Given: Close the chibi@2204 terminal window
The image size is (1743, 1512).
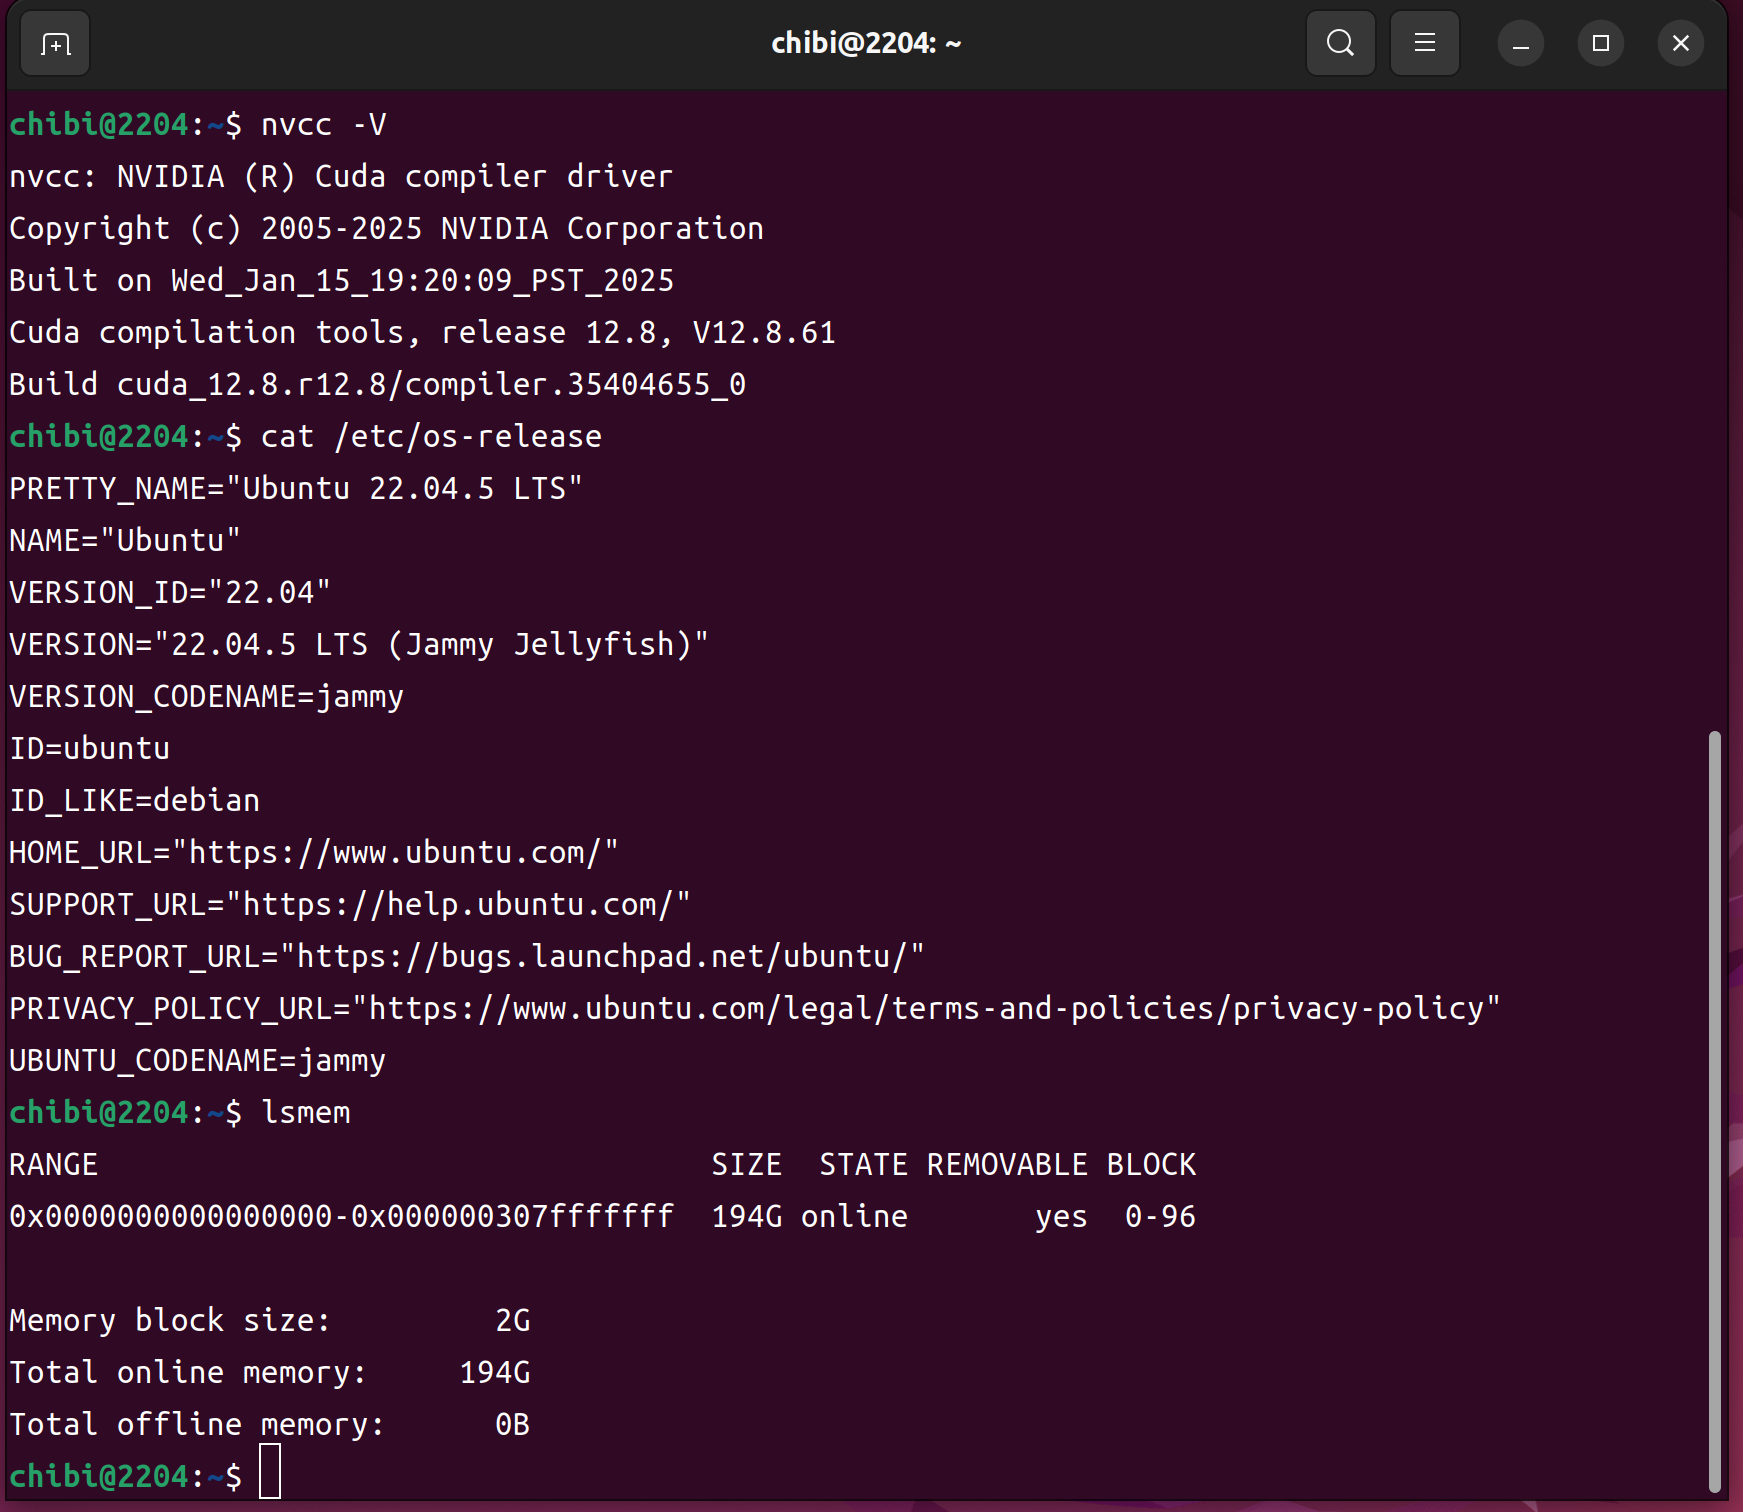Looking at the screenshot, I should click(1680, 44).
